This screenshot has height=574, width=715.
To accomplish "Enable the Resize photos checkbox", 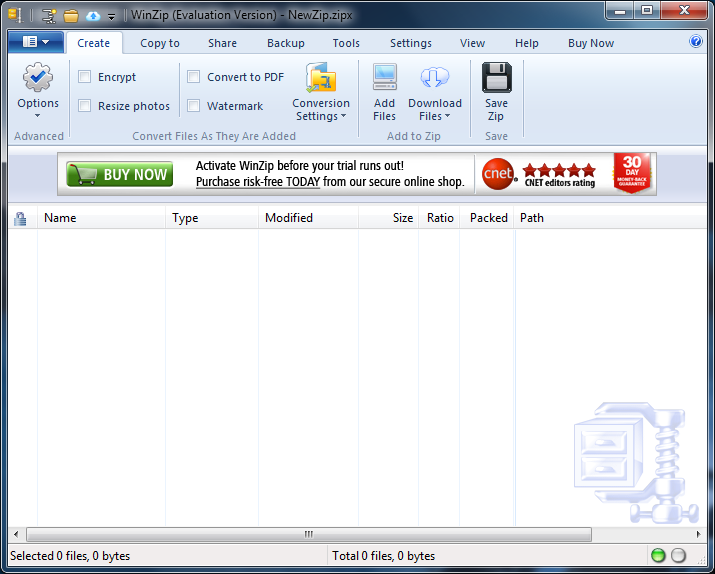I will point(84,106).
